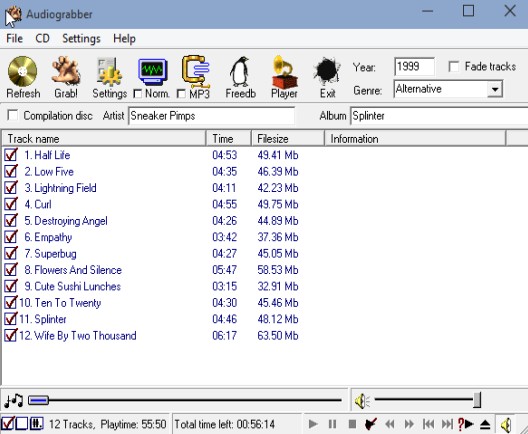Sort by Time column header
Screen dimensions: 528x434
229,139
